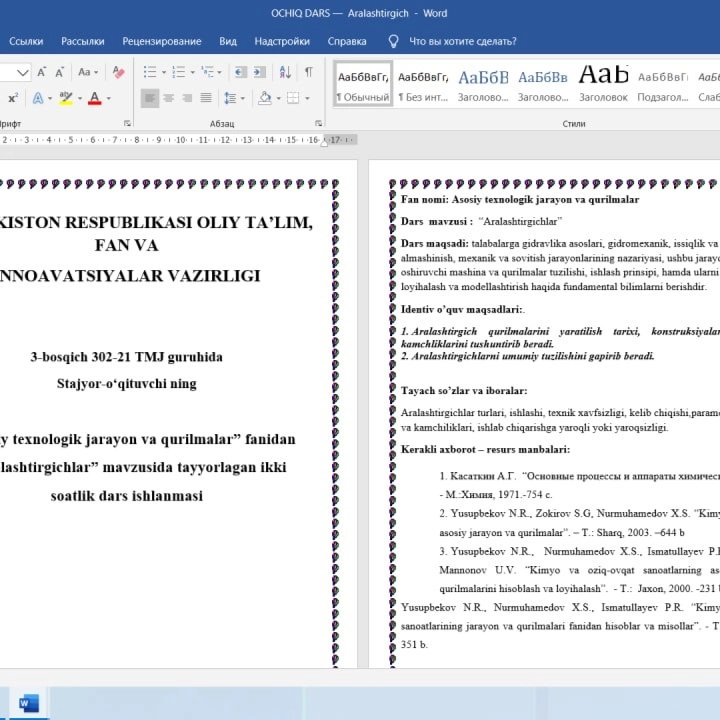Increase the paragraph indent
The image size is (720, 720).
tap(259, 72)
